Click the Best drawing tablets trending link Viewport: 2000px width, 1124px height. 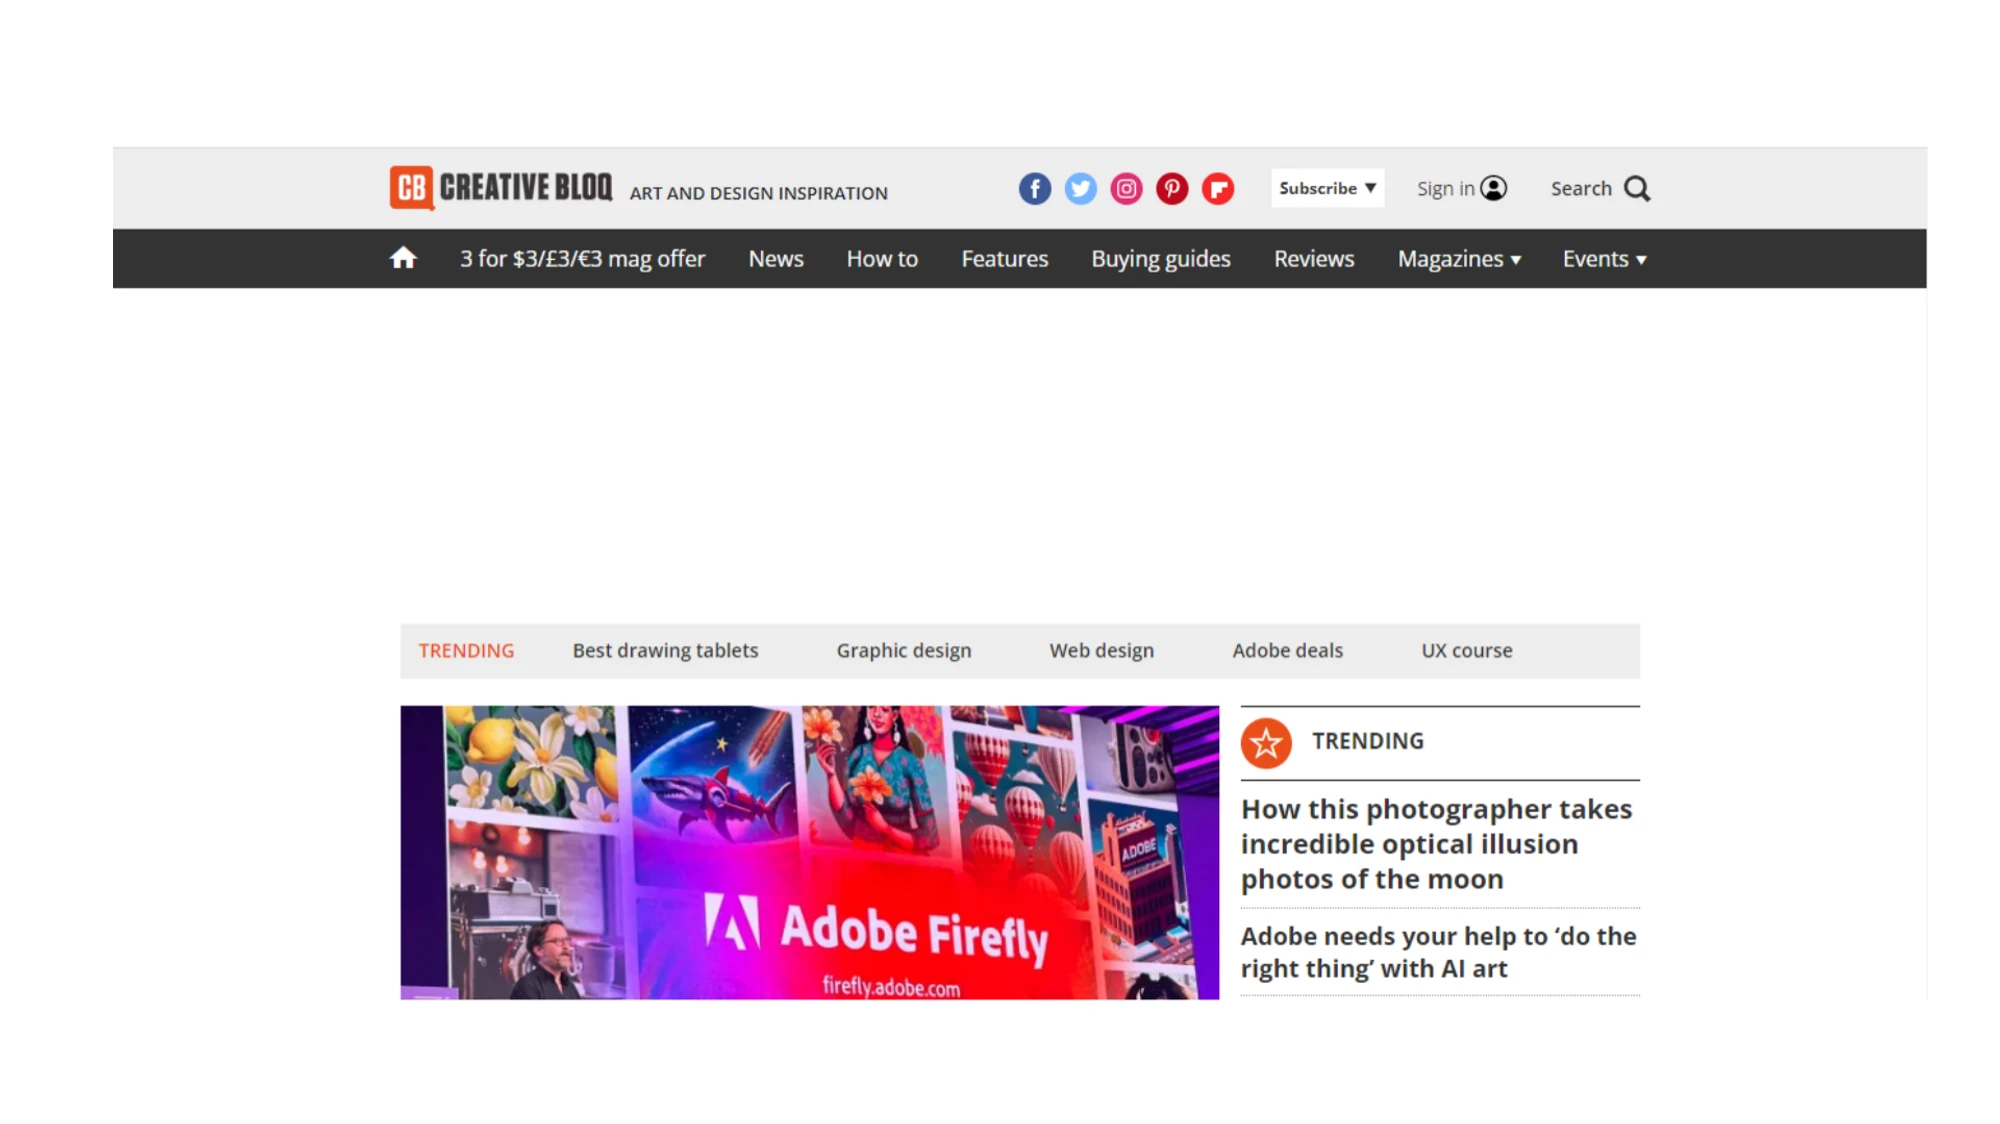pyautogui.click(x=665, y=651)
